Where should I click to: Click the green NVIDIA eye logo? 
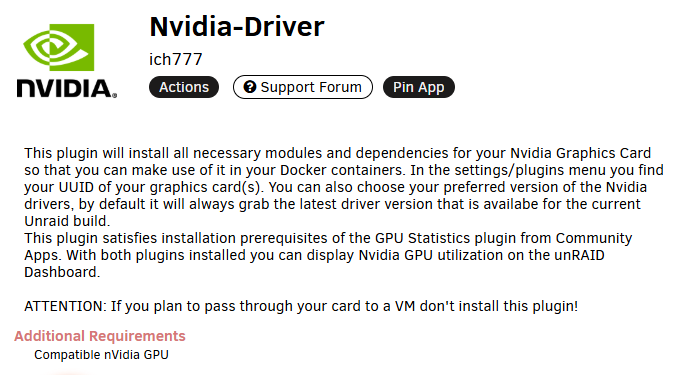[59, 47]
